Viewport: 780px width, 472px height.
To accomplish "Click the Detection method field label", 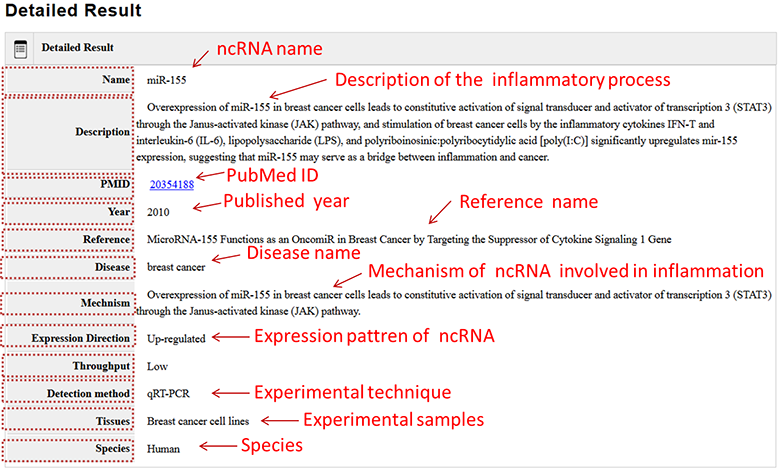I will click(86, 393).
